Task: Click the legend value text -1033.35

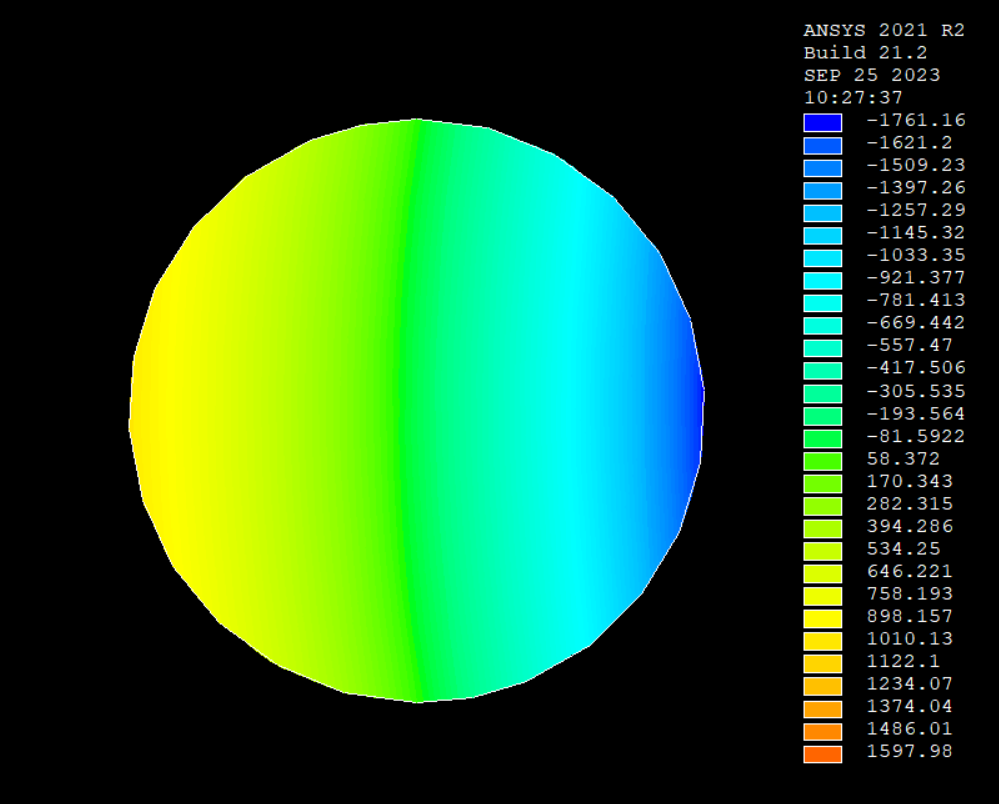Action: point(916,255)
